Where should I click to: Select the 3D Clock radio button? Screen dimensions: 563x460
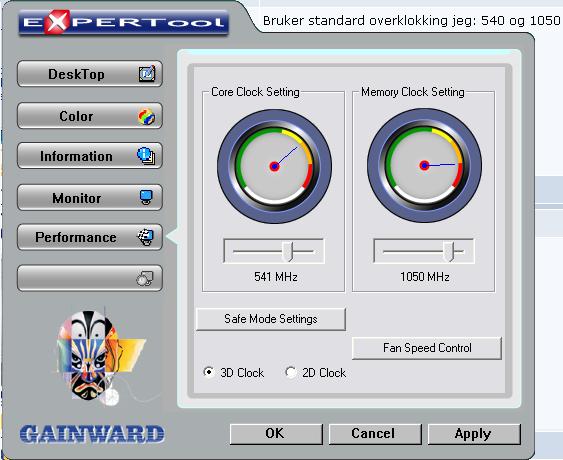(x=209, y=372)
